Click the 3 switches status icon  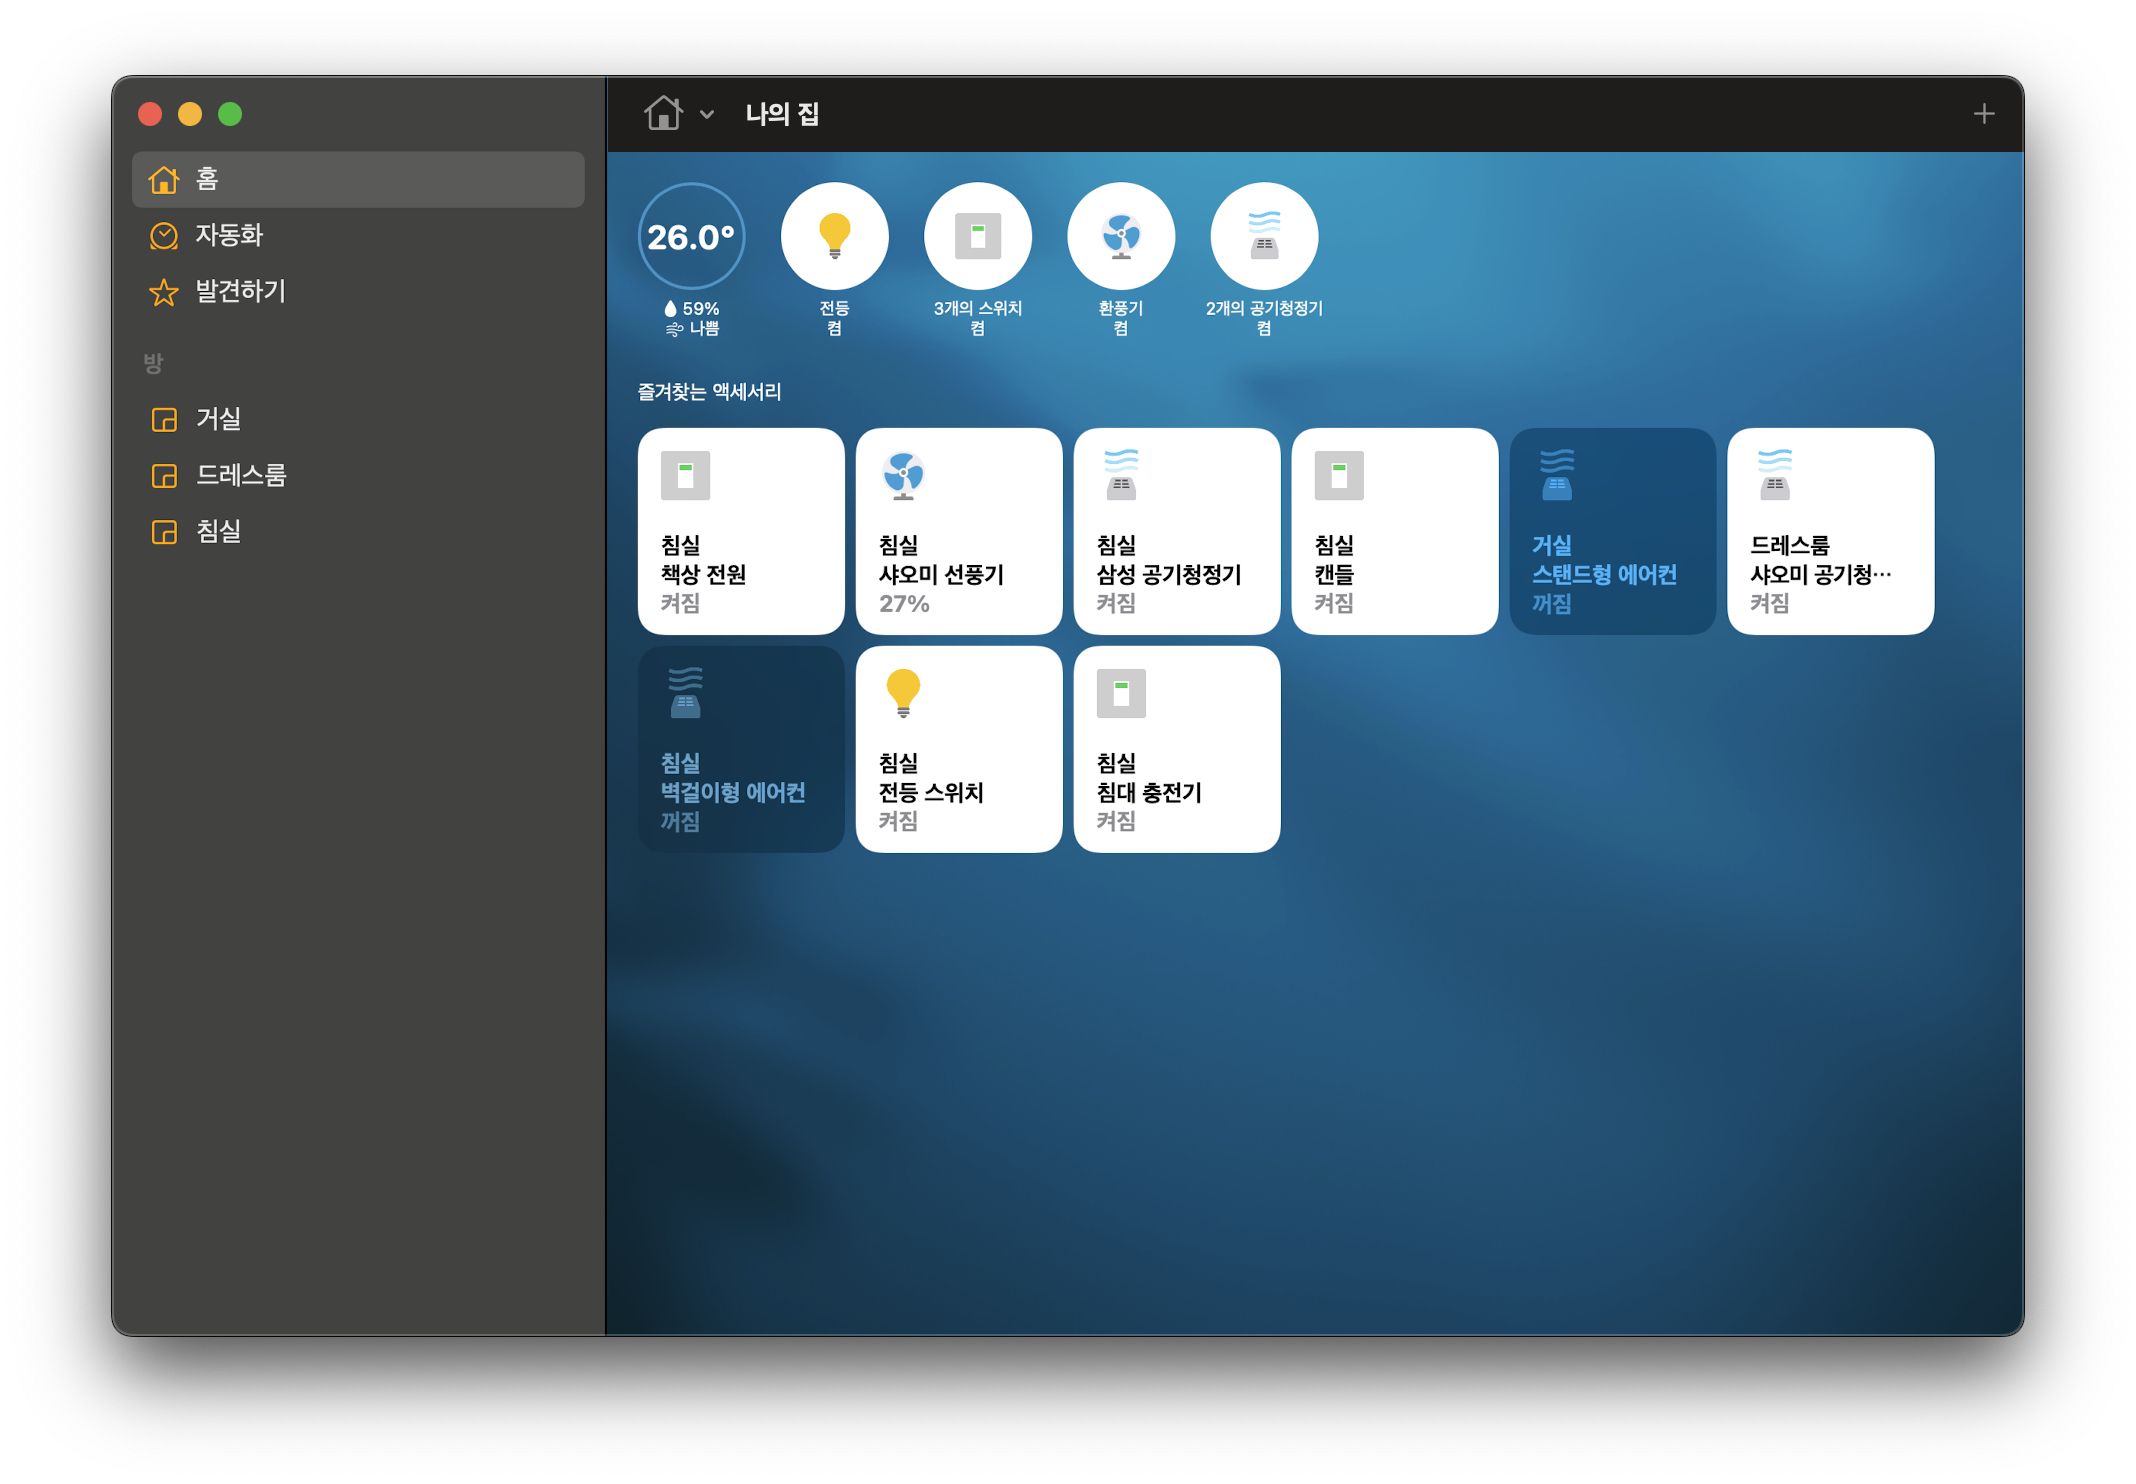tap(977, 236)
